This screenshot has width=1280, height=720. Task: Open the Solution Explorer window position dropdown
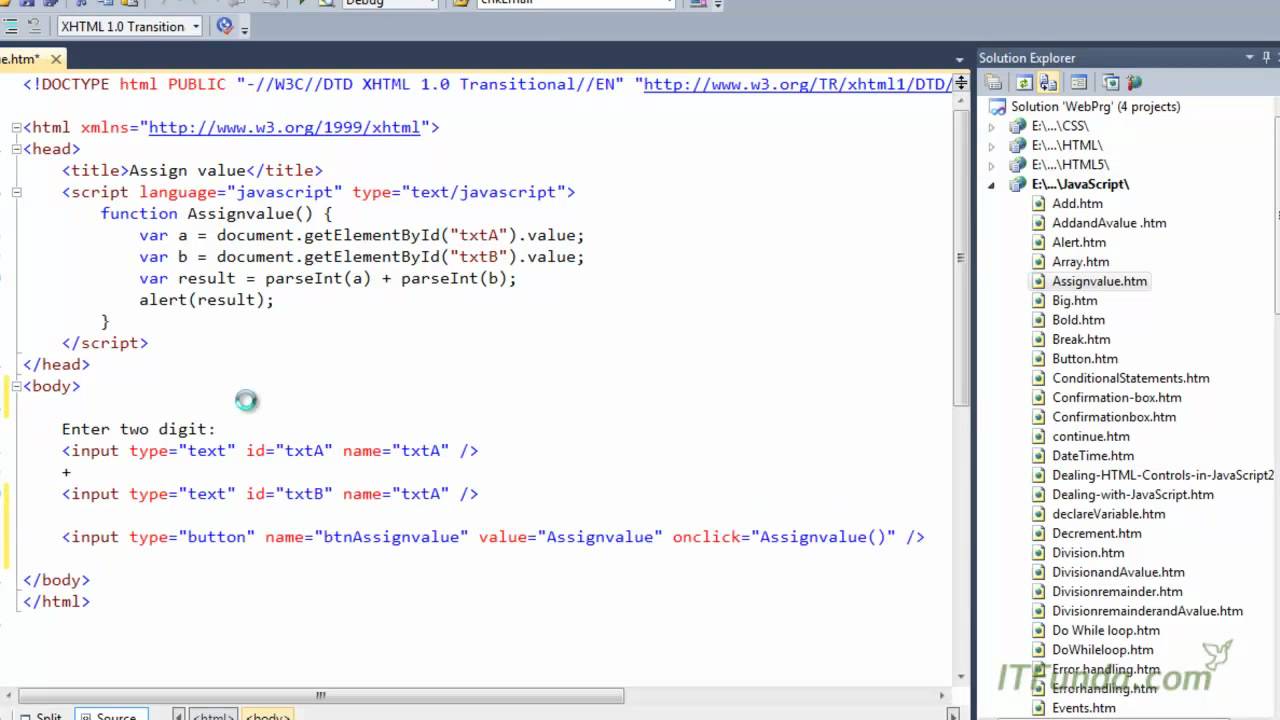click(x=1249, y=58)
